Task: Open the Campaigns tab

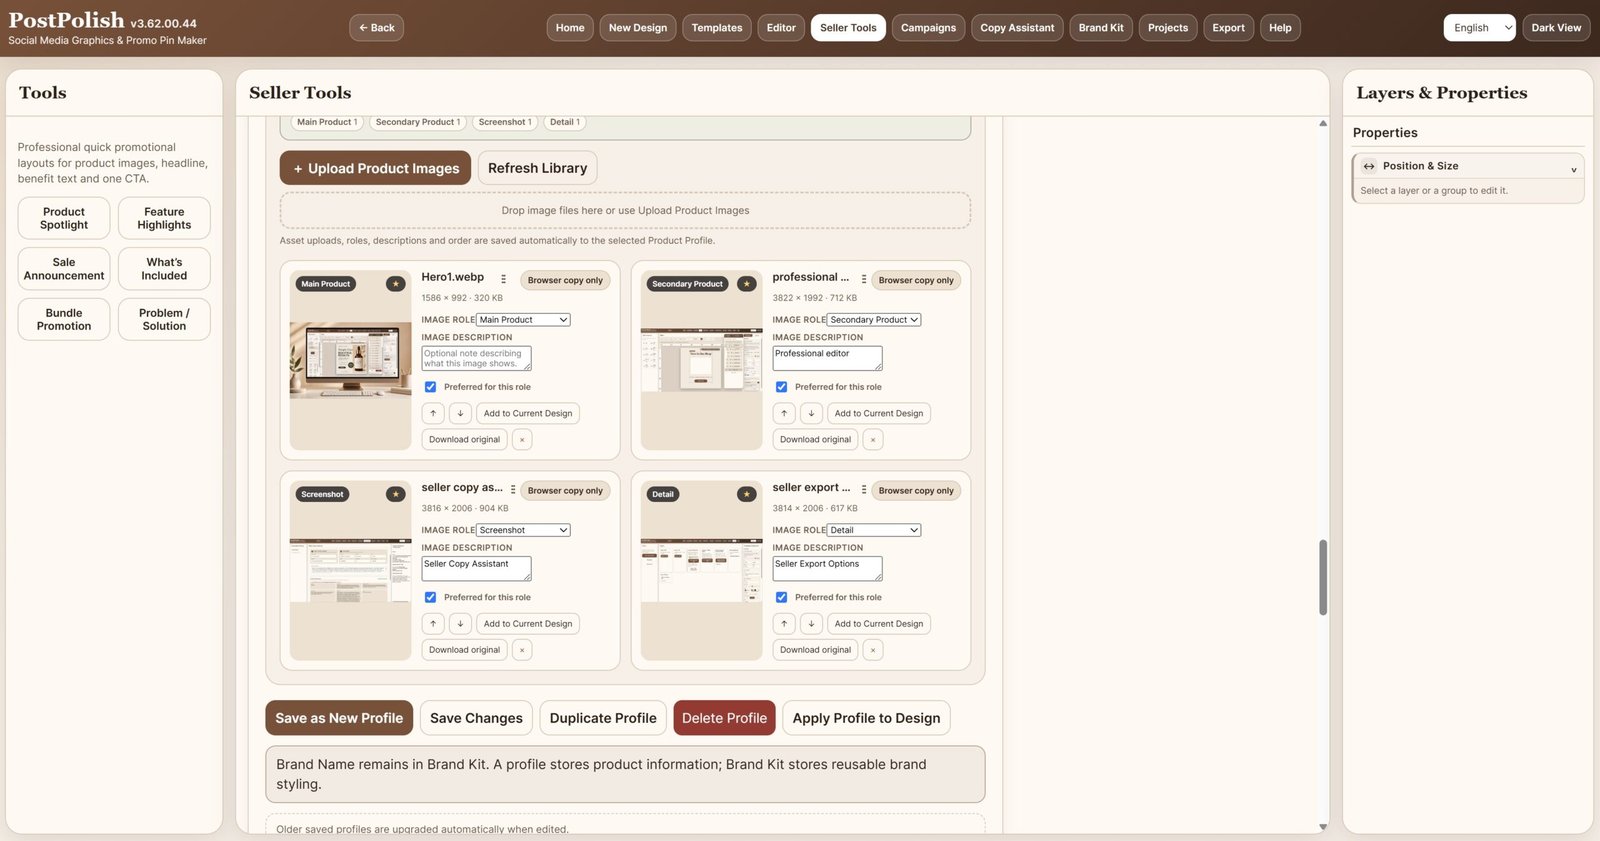Action: (x=928, y=28)
